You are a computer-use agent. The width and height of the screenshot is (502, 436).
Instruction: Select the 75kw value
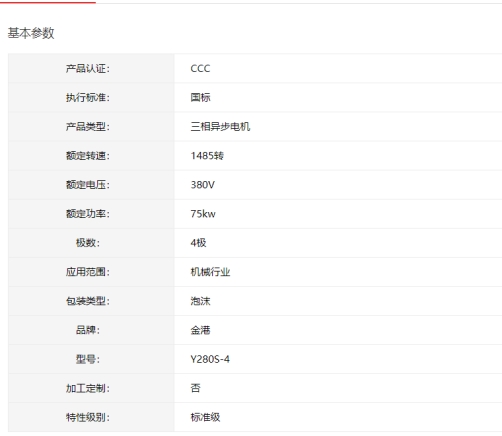pos(203,214)
